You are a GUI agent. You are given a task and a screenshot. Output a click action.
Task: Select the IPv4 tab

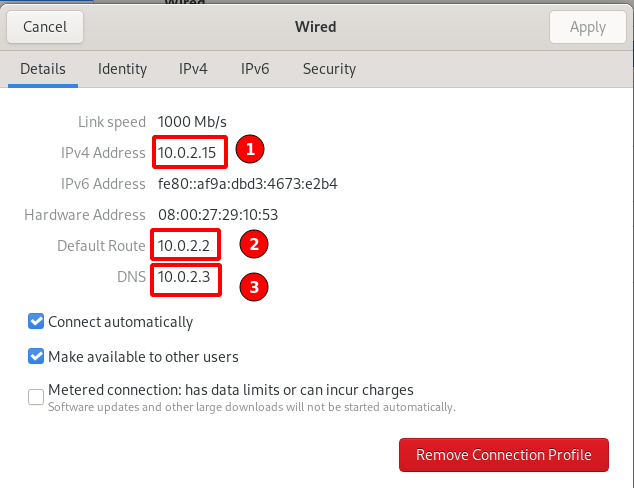coord(193,69)
